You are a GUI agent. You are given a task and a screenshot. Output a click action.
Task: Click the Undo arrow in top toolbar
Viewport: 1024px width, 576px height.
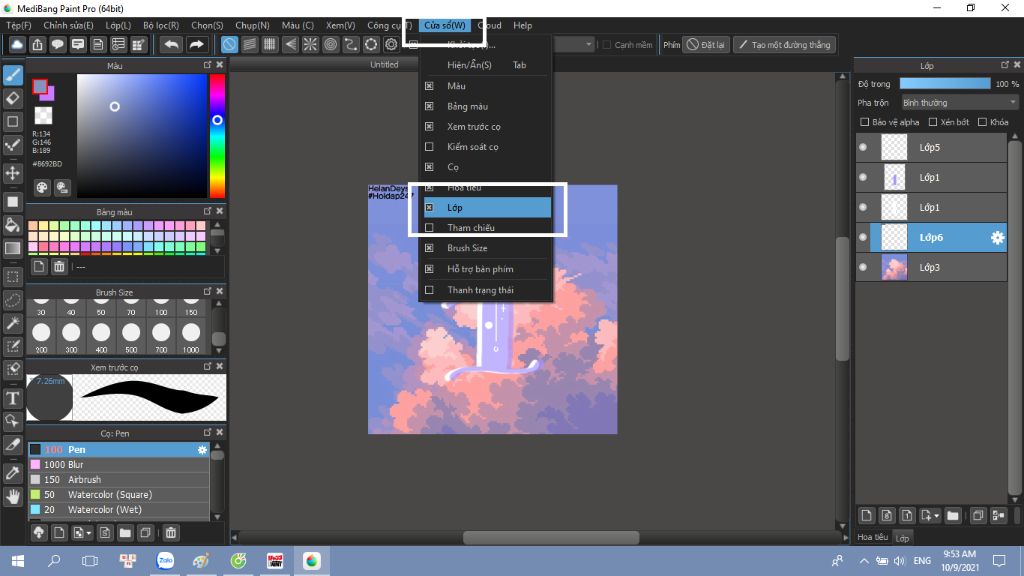[171, 44]
